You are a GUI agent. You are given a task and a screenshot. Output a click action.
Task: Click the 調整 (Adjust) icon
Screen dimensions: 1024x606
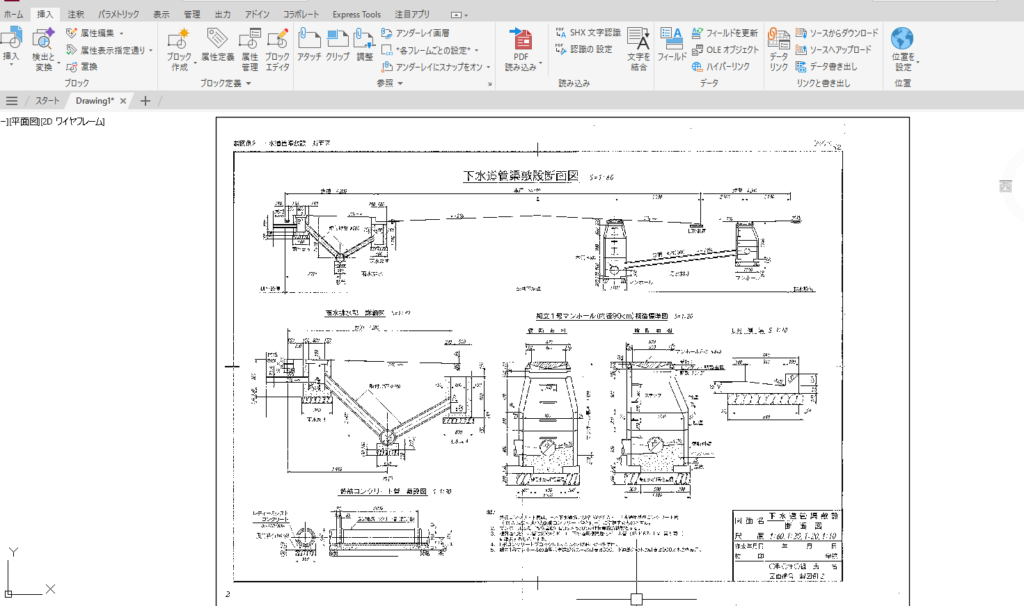pos(364,39)
